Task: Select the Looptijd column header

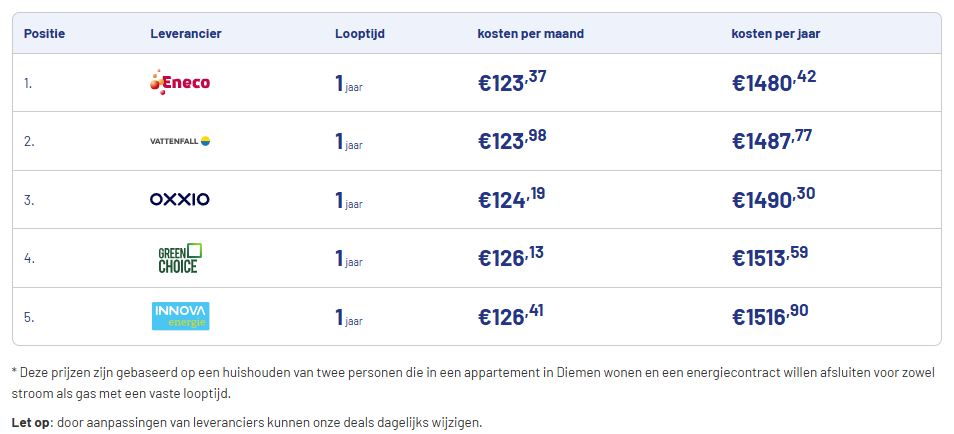Action: 360,34
